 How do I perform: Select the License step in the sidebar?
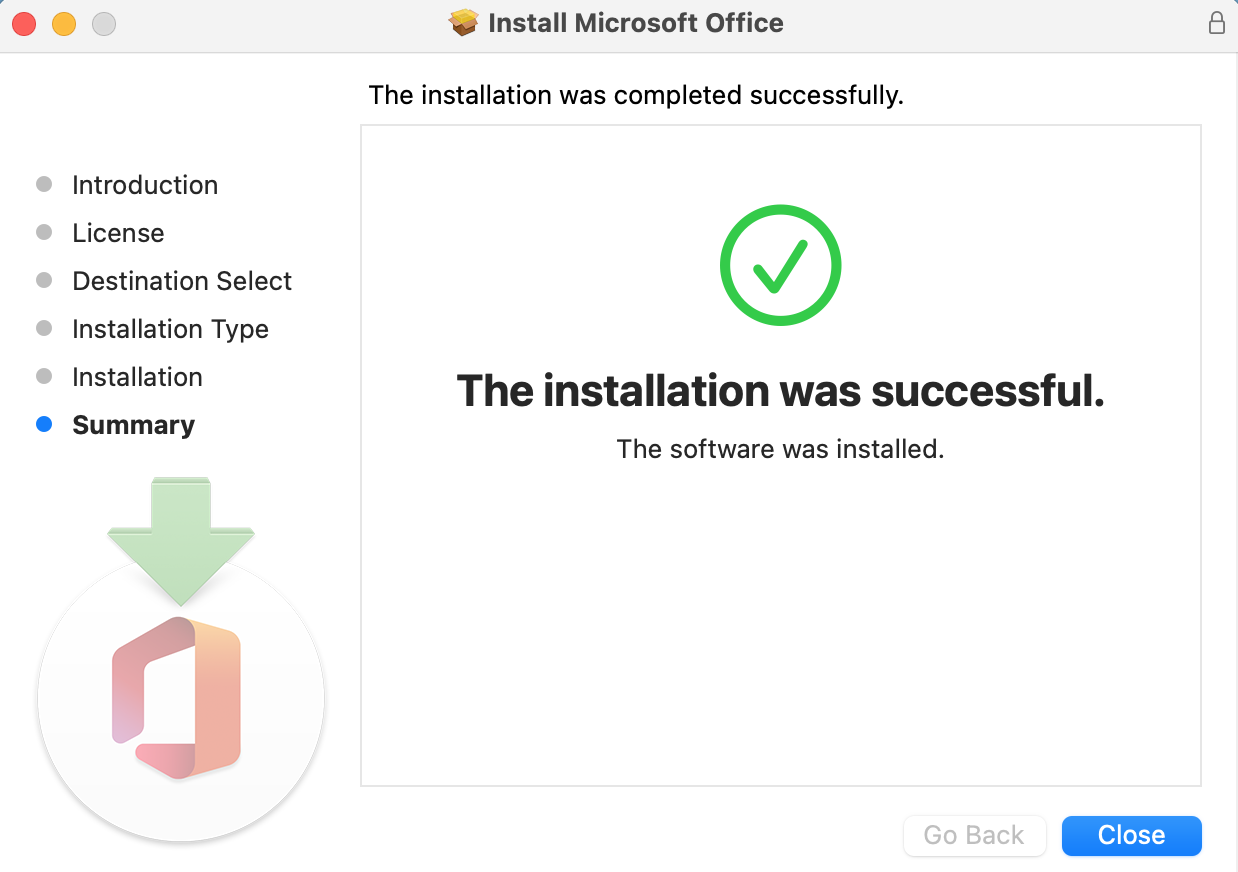click(x=118, y=233)
